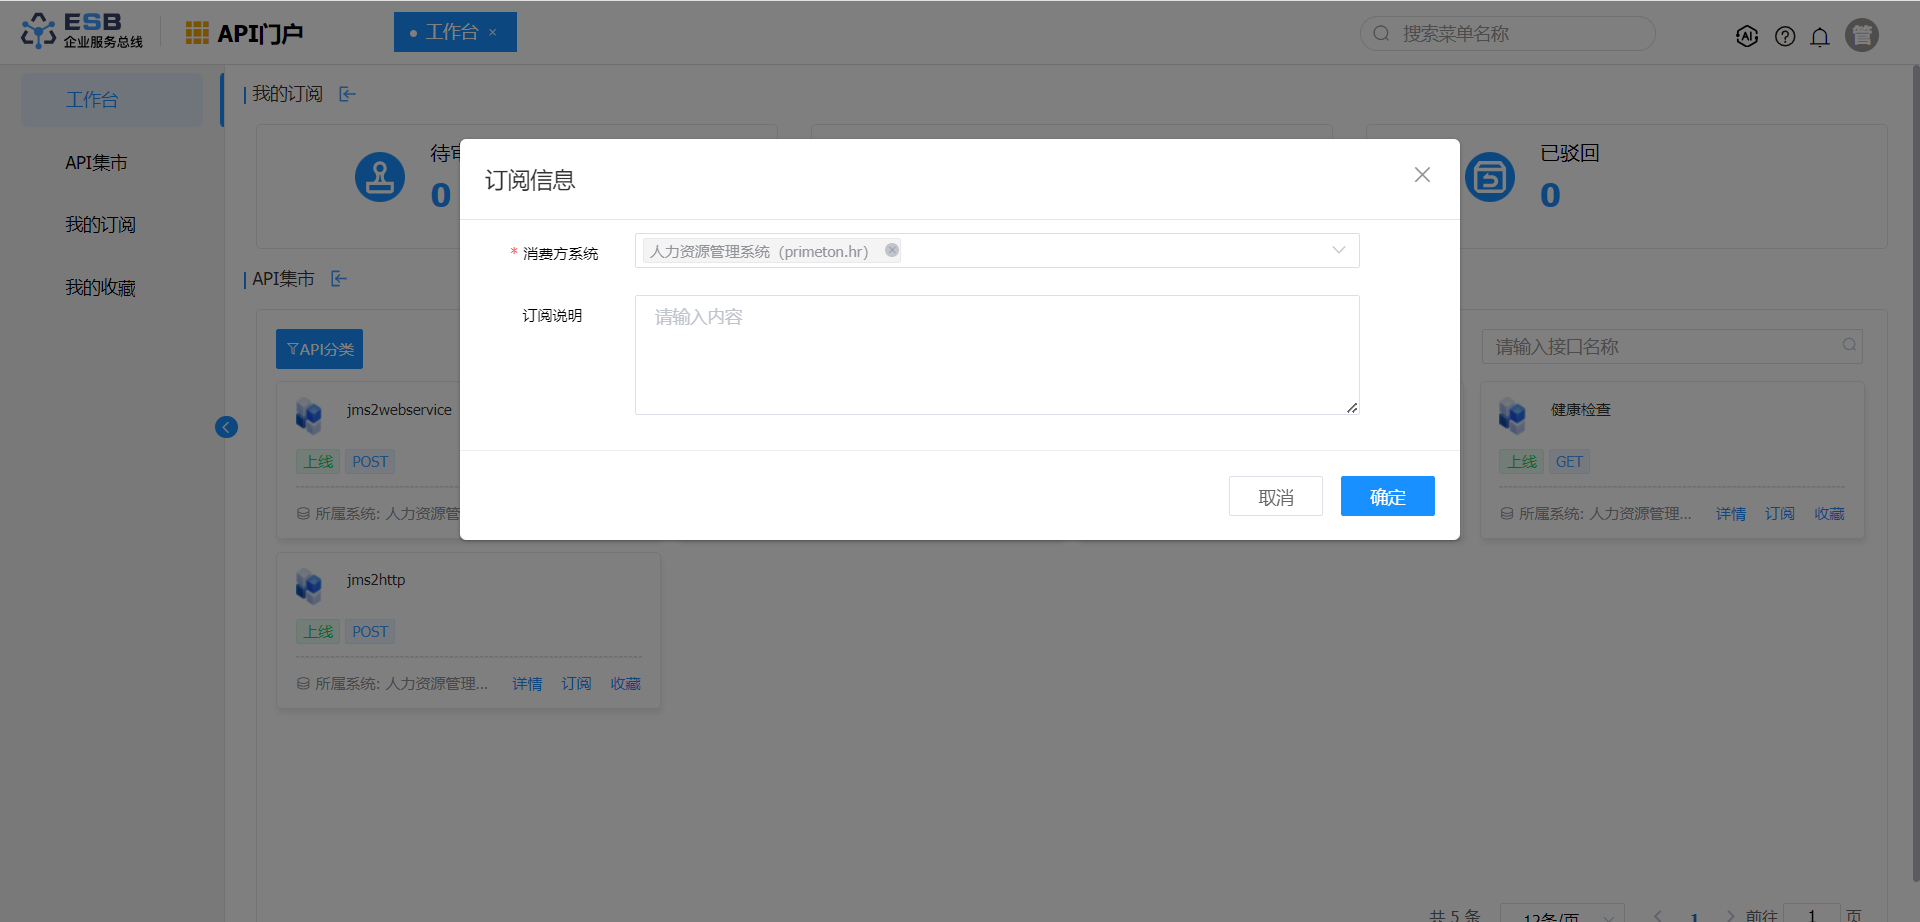Open the API category filter button
The height and width of the screenshot is (922, 1920).
[x=319, y=349]
